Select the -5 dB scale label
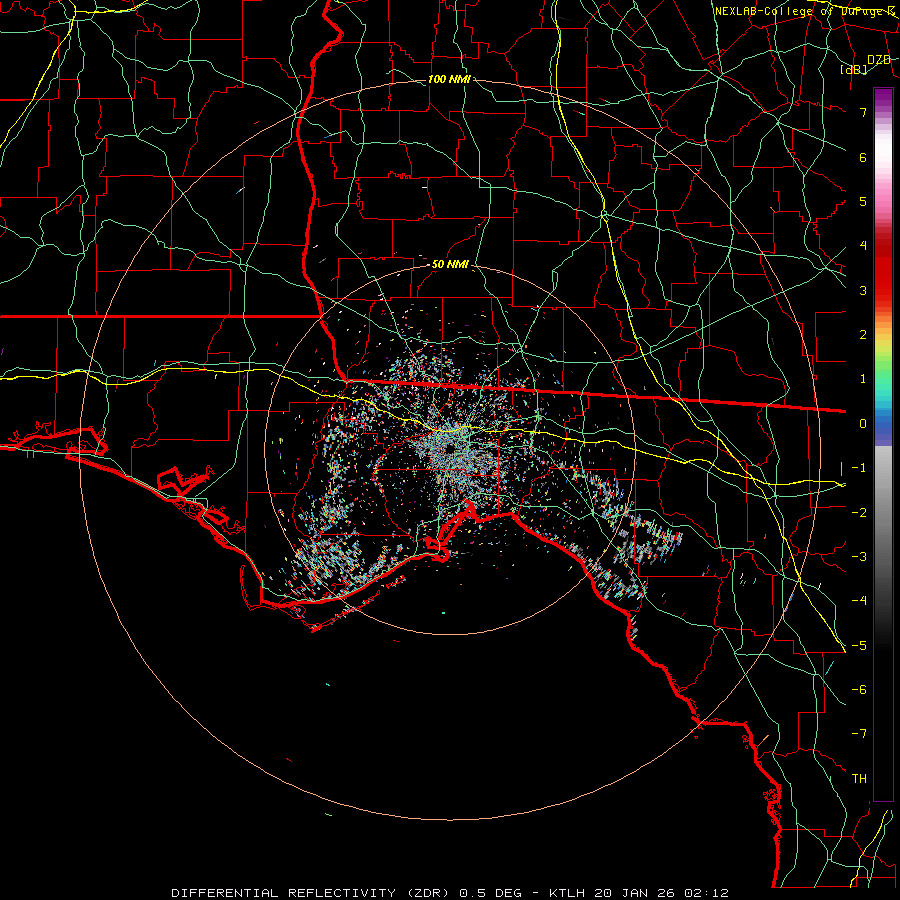900x900 pixels. tap(859, 645)
